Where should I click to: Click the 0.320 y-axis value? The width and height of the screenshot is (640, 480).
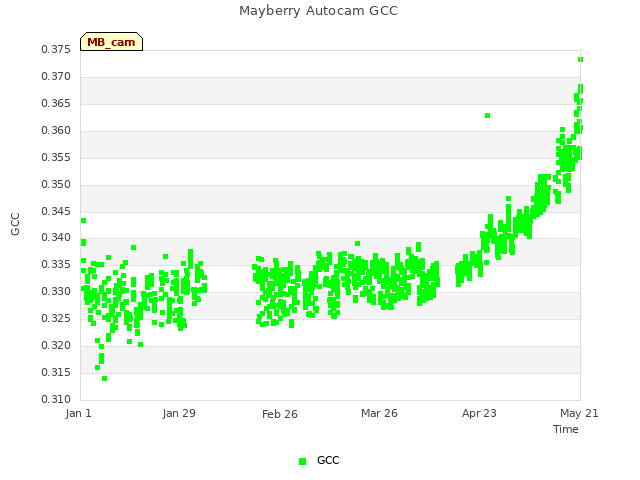(56, 345)
